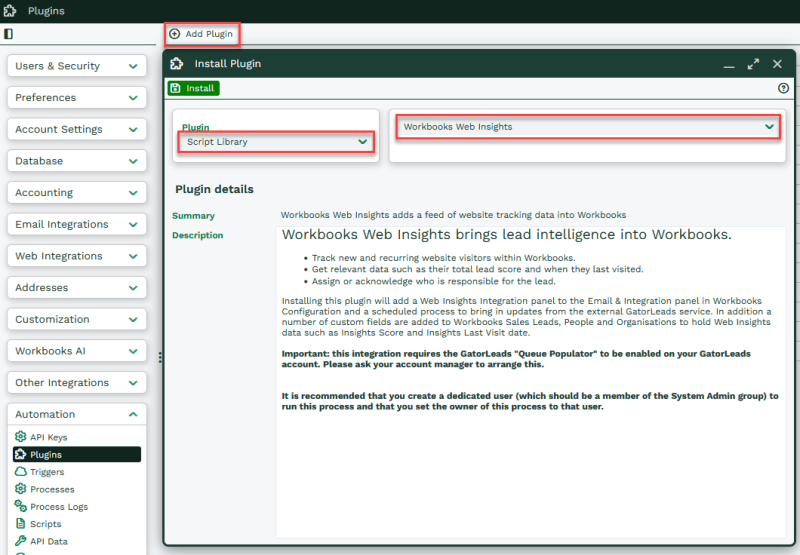Expand the Other Integrations section
Screen dimensions: 800x555
(x=77, y=382)
